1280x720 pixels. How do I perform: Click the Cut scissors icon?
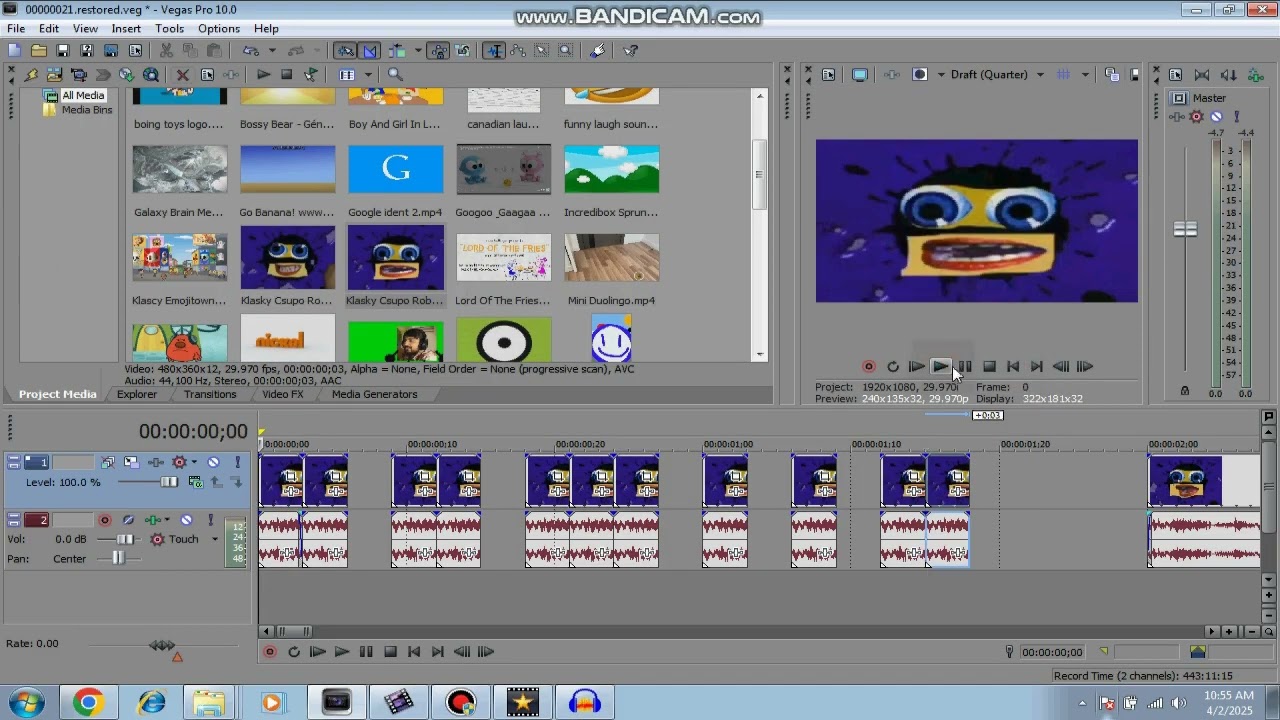(x=166, y=50)
